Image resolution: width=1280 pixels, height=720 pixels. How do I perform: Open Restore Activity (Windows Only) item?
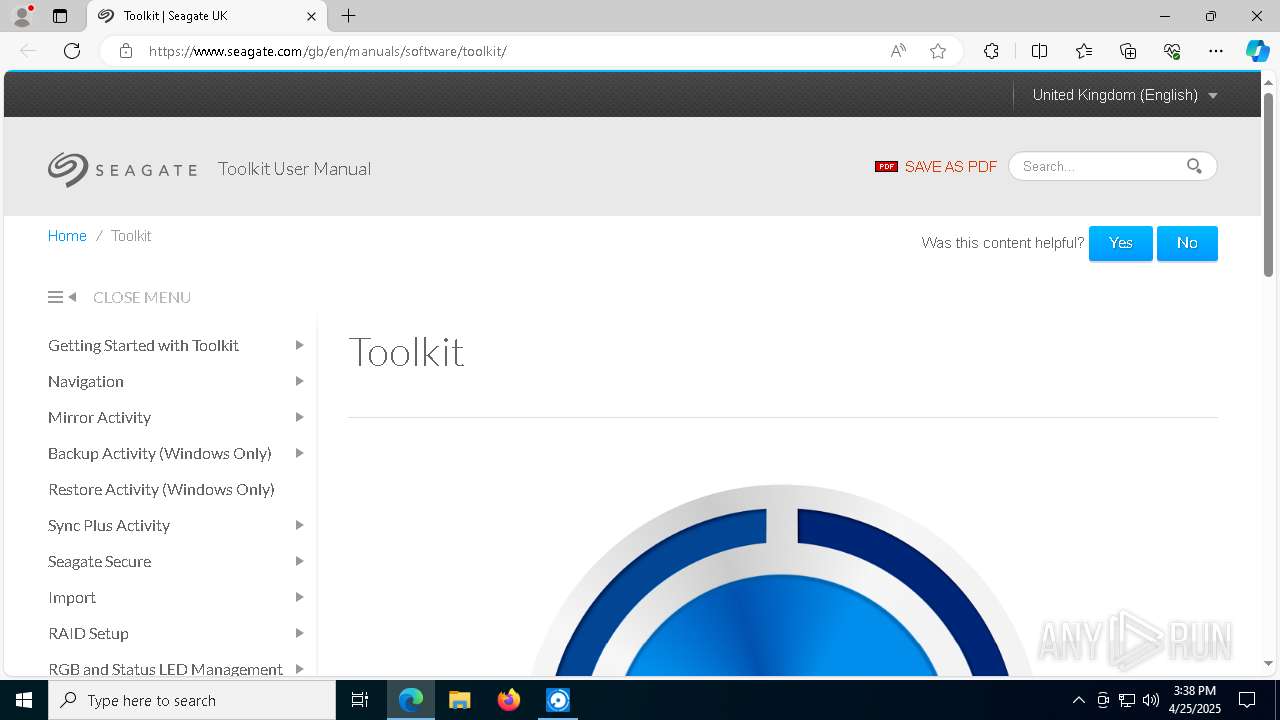tap(161, 489)
